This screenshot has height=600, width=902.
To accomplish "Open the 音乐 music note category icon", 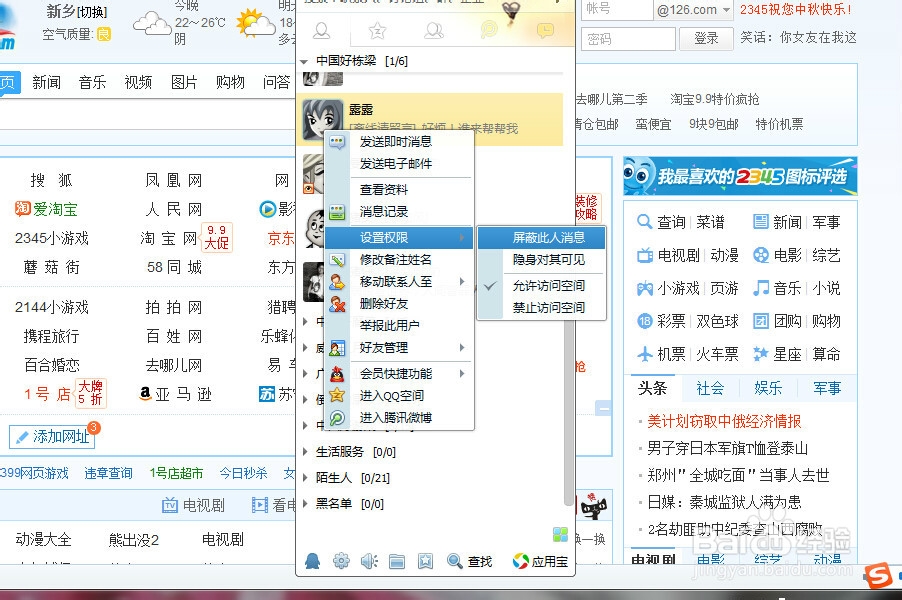I will 760,288.
